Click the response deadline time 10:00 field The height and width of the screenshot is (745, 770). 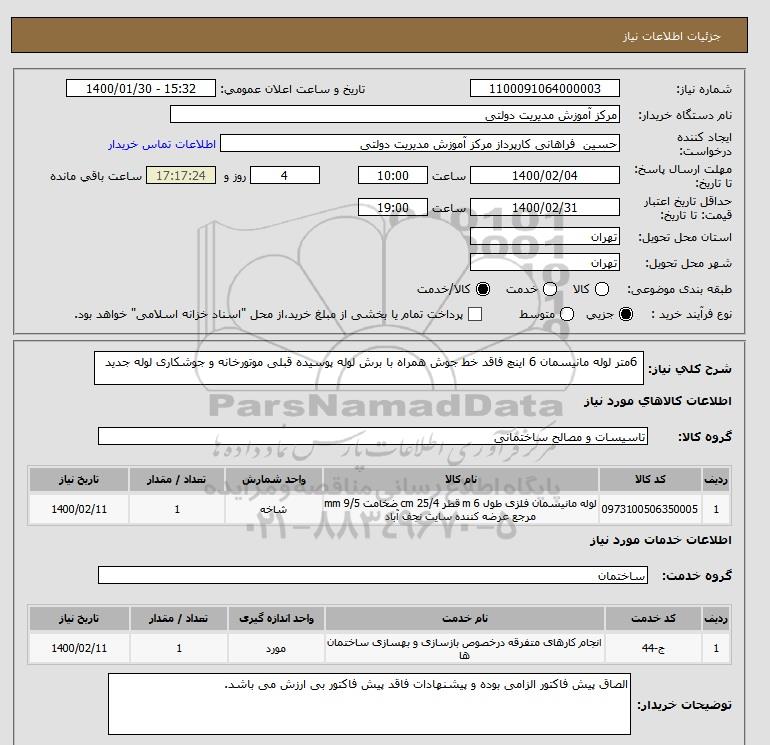point(393,175)
